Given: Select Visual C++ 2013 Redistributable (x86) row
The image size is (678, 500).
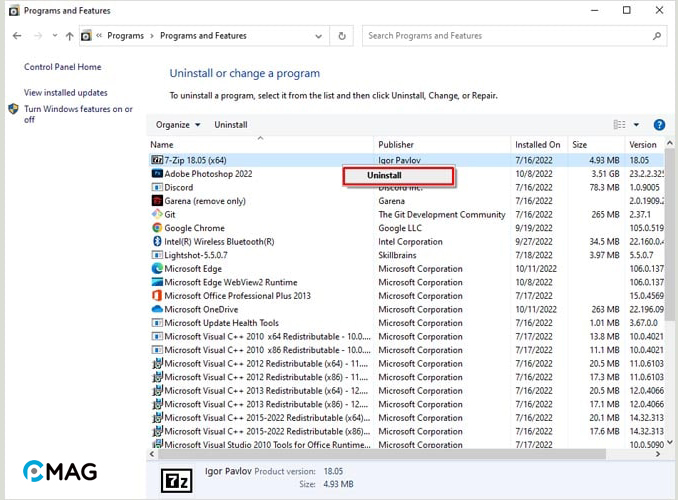Looking at the screenshot, I should (x=266, y=404).
